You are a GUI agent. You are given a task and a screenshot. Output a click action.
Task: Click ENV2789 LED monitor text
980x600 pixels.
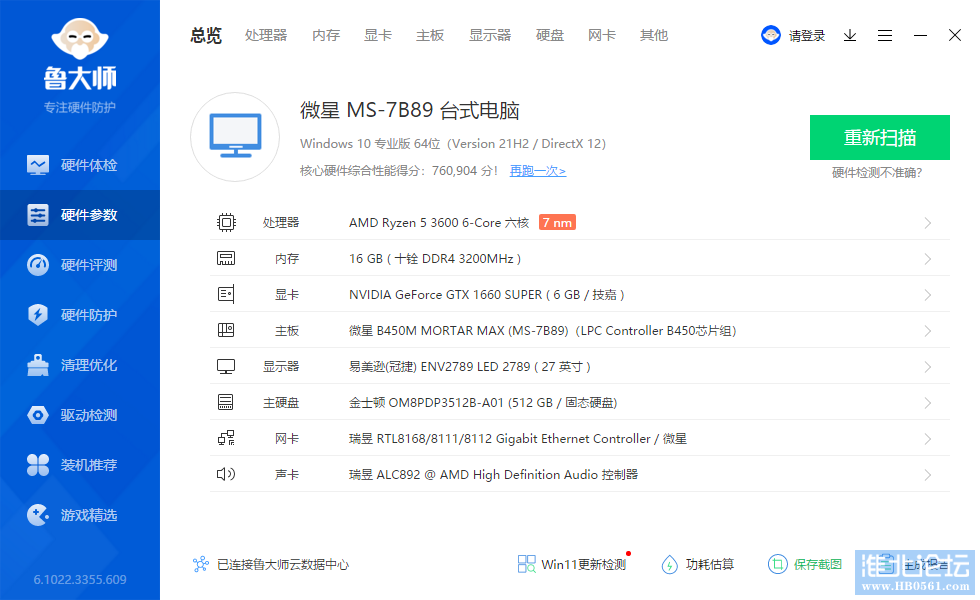pos(469,366)
